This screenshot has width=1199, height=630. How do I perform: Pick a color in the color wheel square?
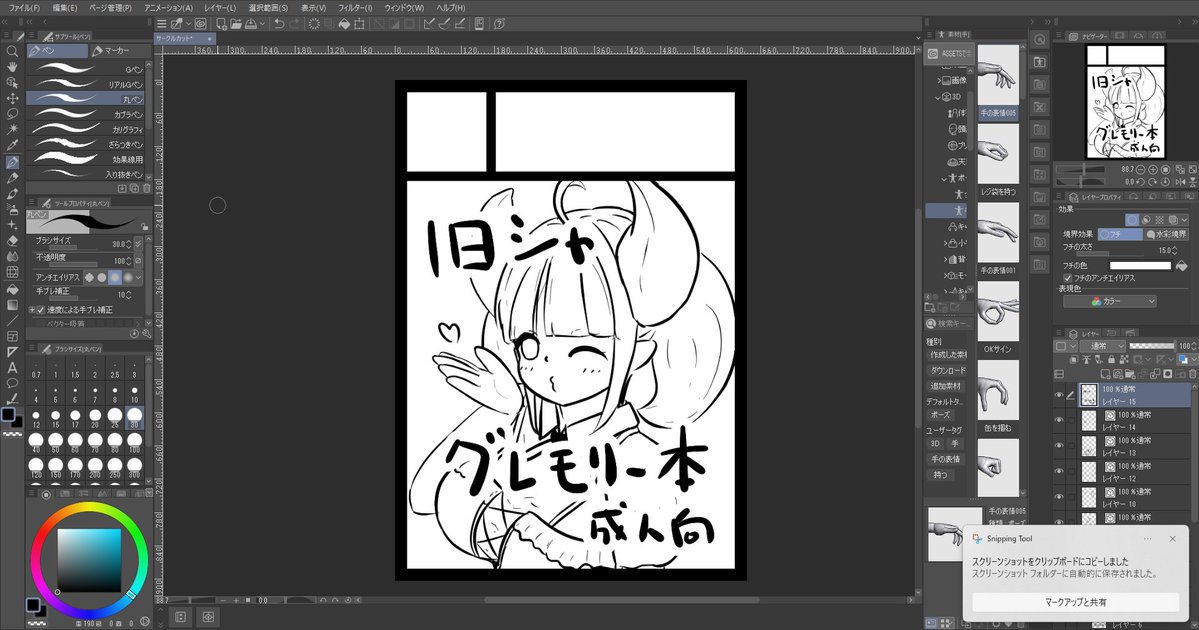coord(89,560)
